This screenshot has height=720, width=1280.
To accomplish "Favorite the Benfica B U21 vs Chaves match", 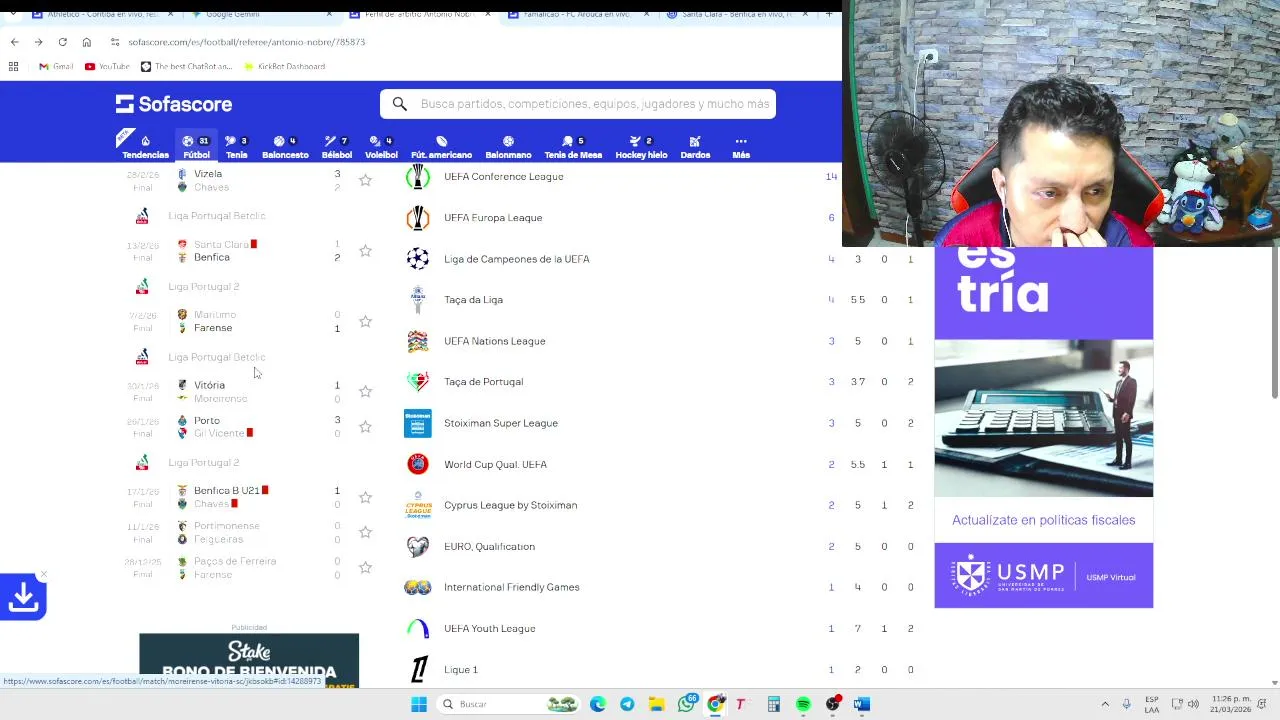I will pyautogui.click(x=365, y=497).
